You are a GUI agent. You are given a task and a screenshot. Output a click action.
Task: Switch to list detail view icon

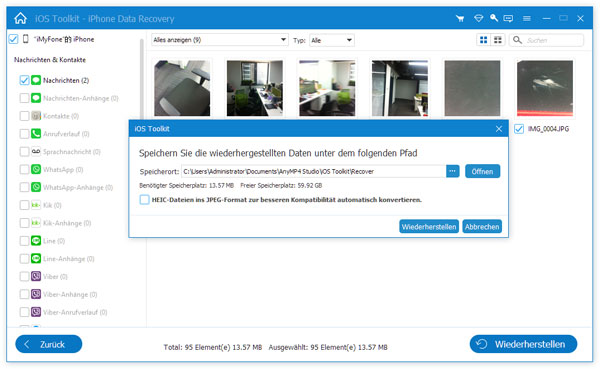point(498,40)
